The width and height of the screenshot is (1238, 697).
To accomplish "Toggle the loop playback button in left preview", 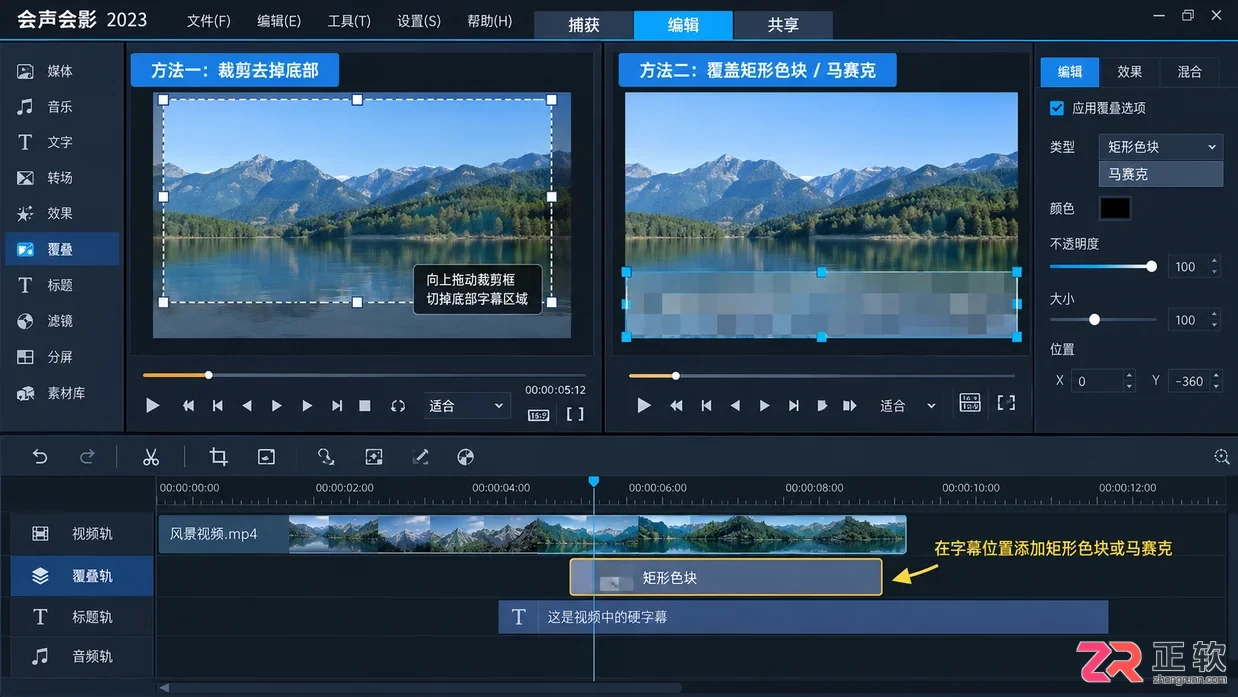I will point(398,406).
